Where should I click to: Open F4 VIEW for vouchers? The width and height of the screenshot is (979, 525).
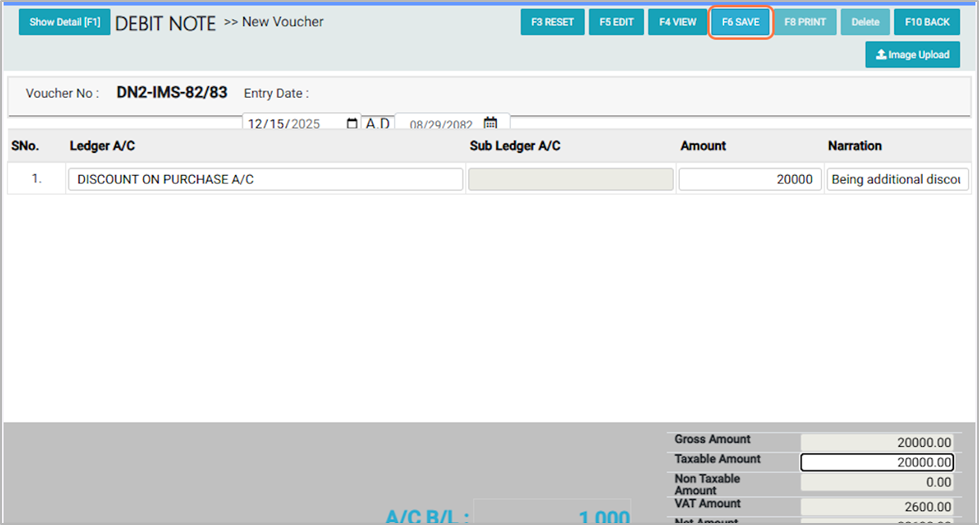(677, 22)
